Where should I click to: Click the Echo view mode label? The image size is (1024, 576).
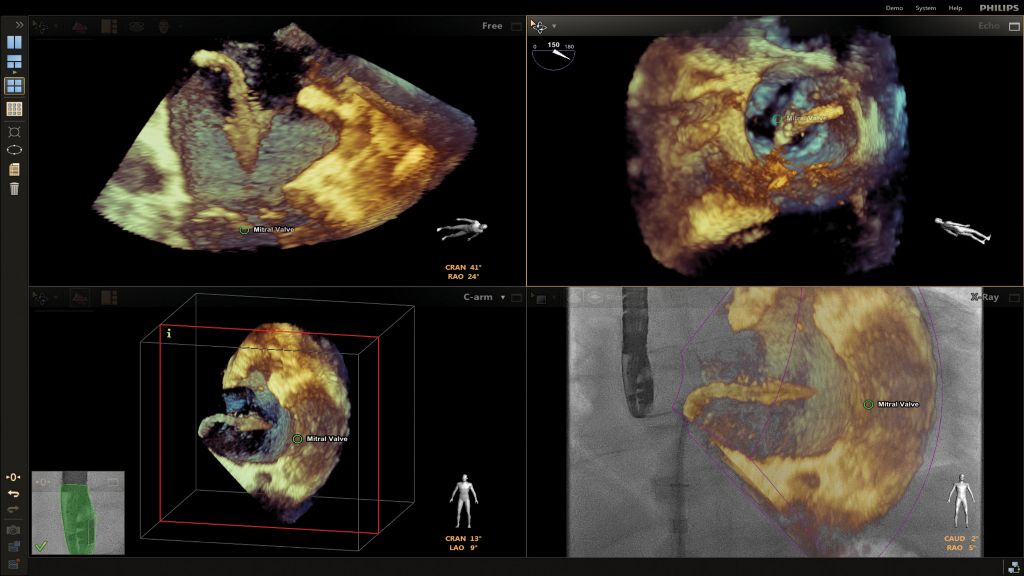coord(989,26)
